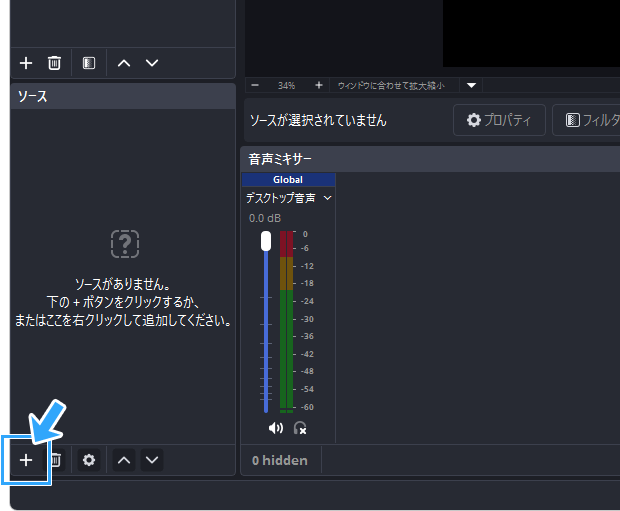Zoom in preview with plus button

[x=319, y=85]
